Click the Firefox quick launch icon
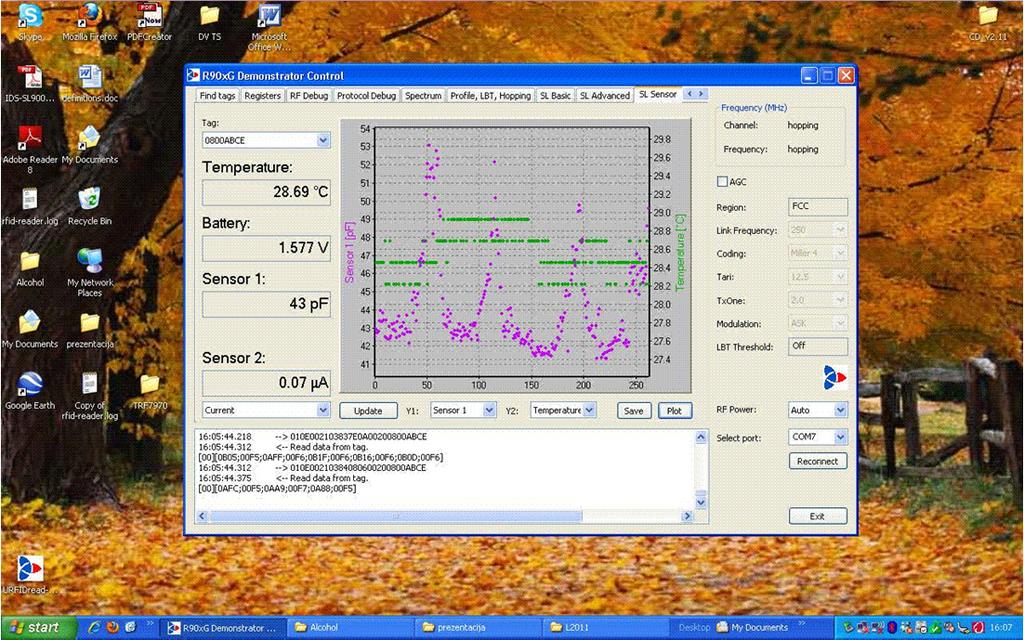Image resolution: width=1024 pixels, height=640 pixels. click(x=112, y=628)
